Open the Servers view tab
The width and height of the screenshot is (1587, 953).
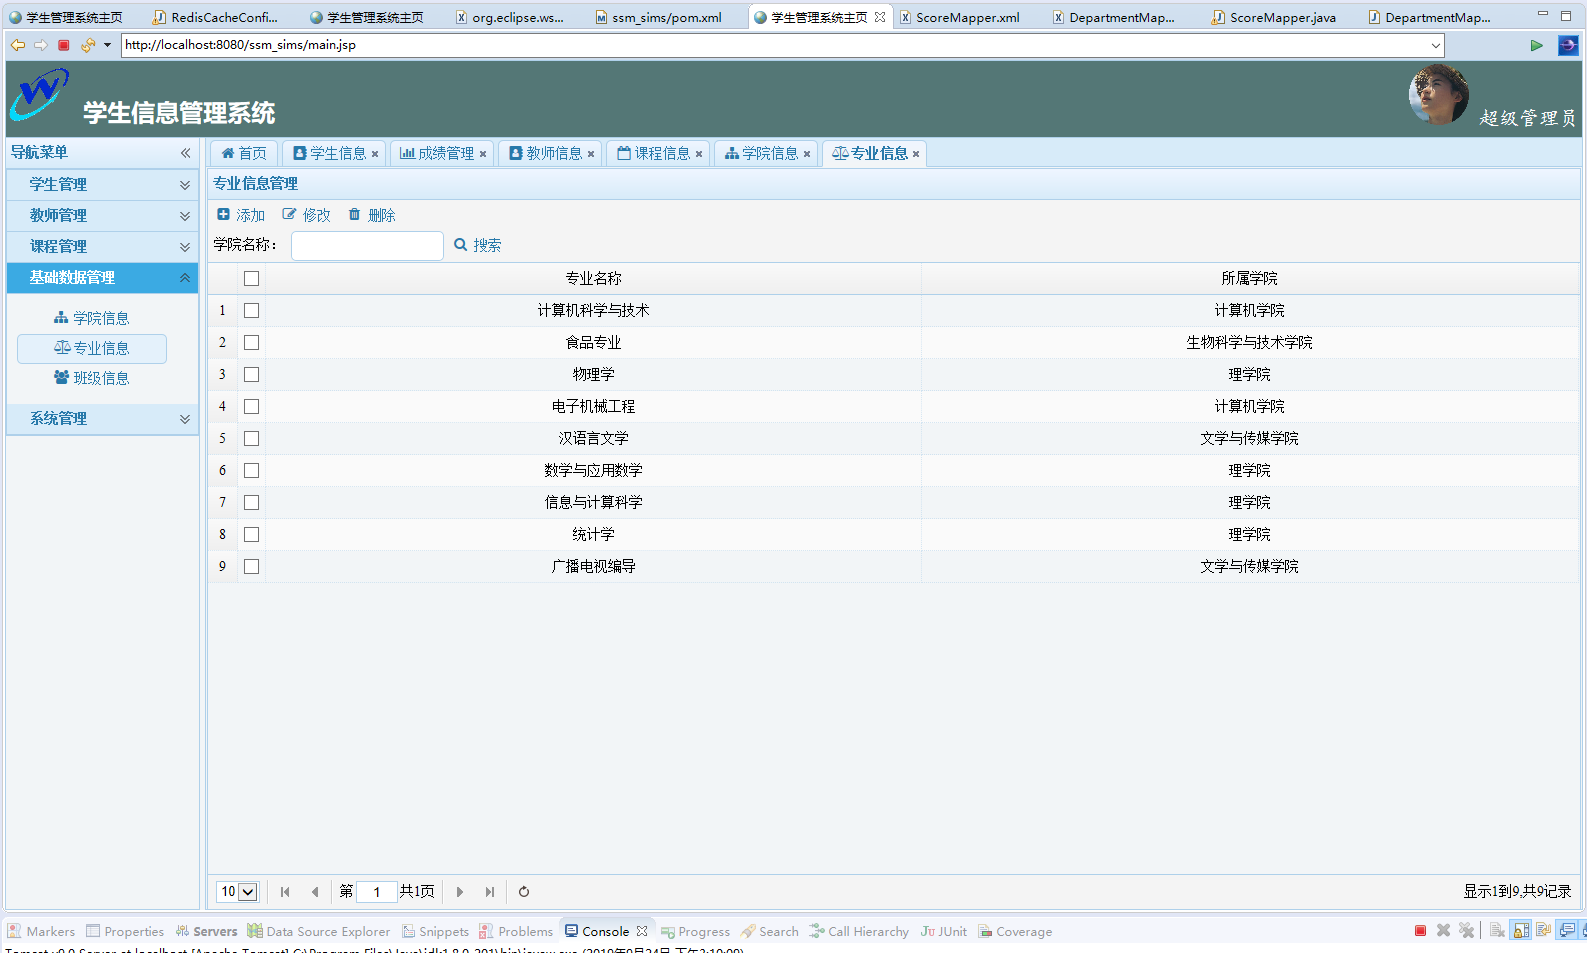[x=207, y=931]
